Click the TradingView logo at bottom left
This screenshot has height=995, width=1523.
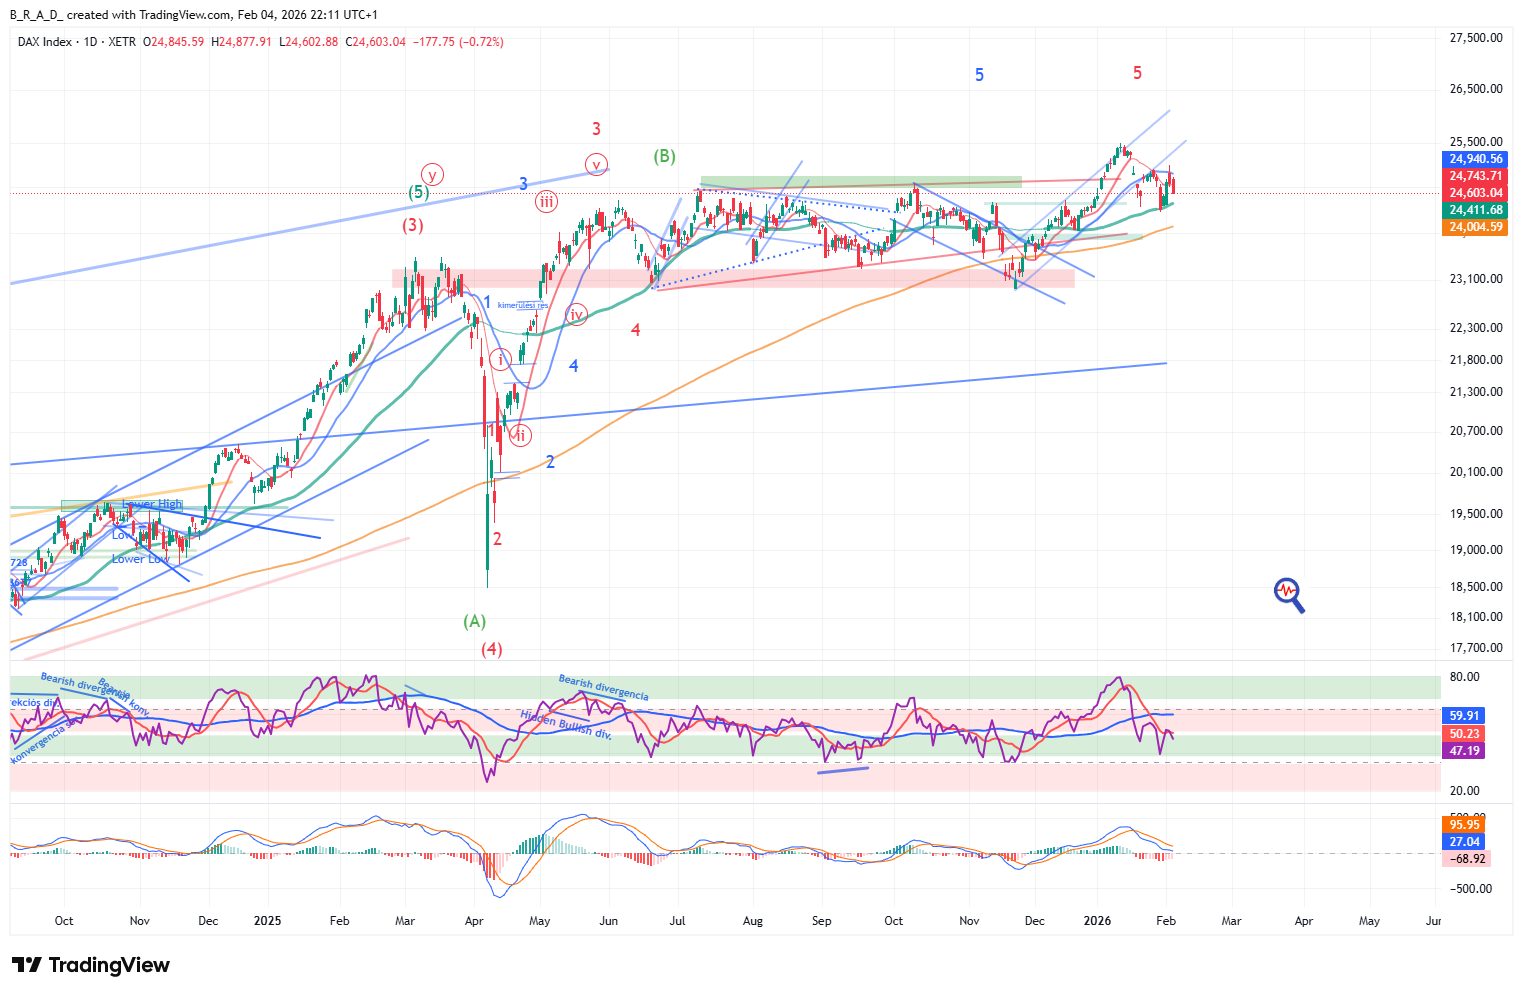coord(91,965)
